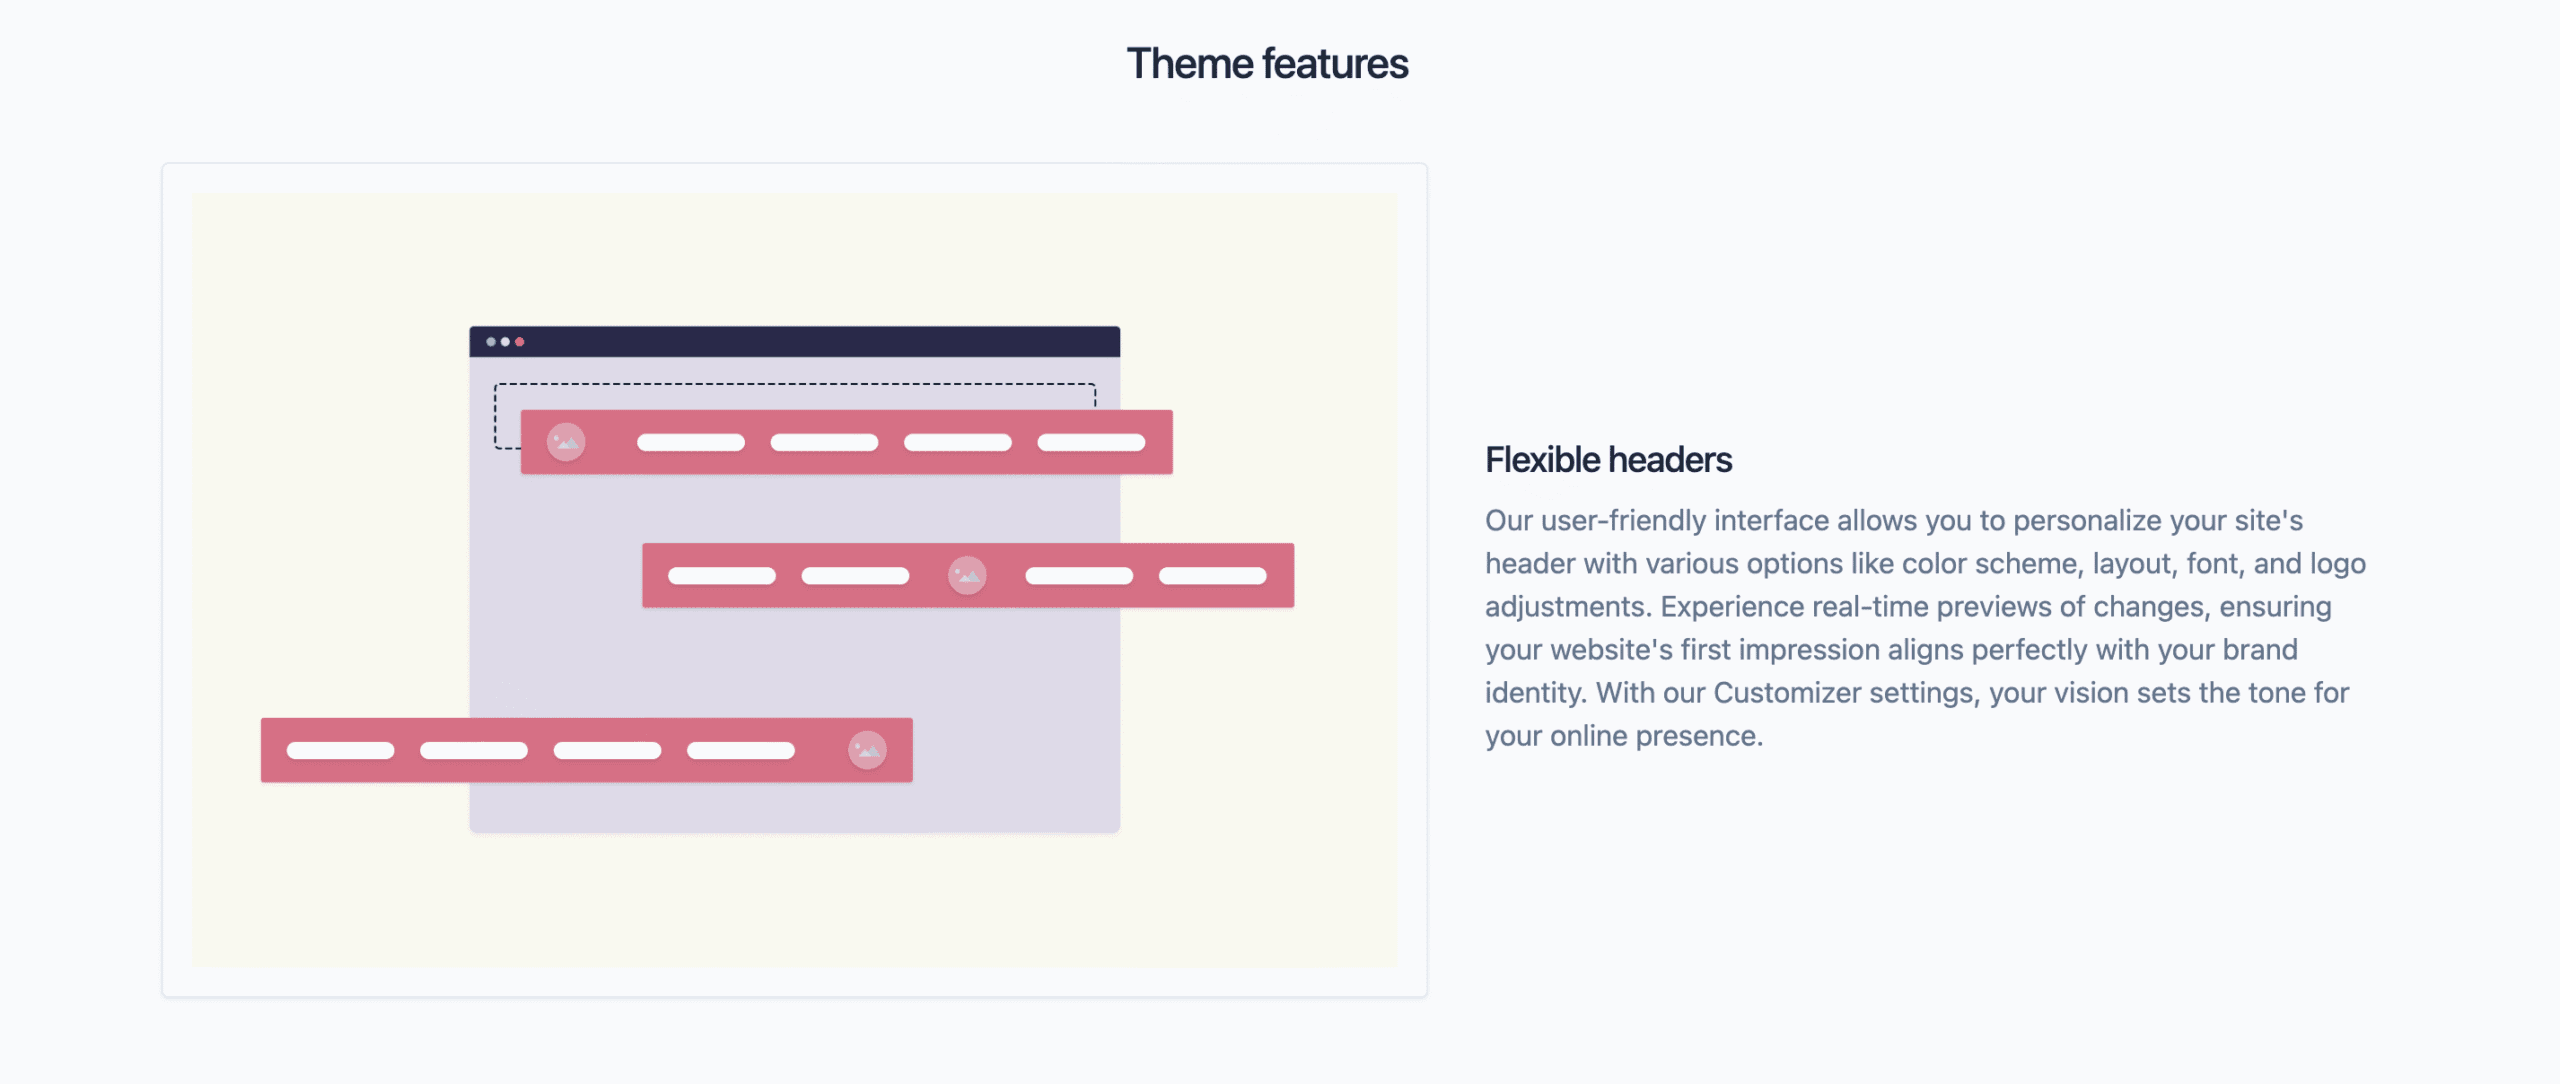Click the logo placeholder icon in top header bar

click(x=566, y=442)
